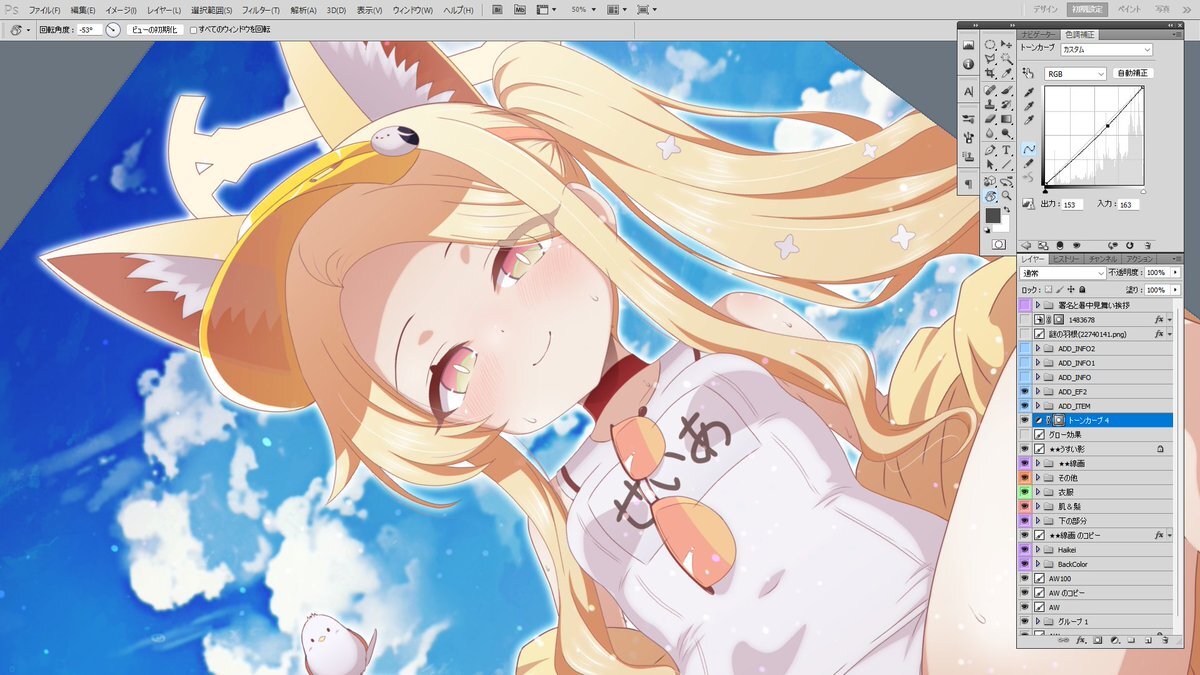
Task: Expand the 肌＆髪 layer group
Action: (1038, 506)
